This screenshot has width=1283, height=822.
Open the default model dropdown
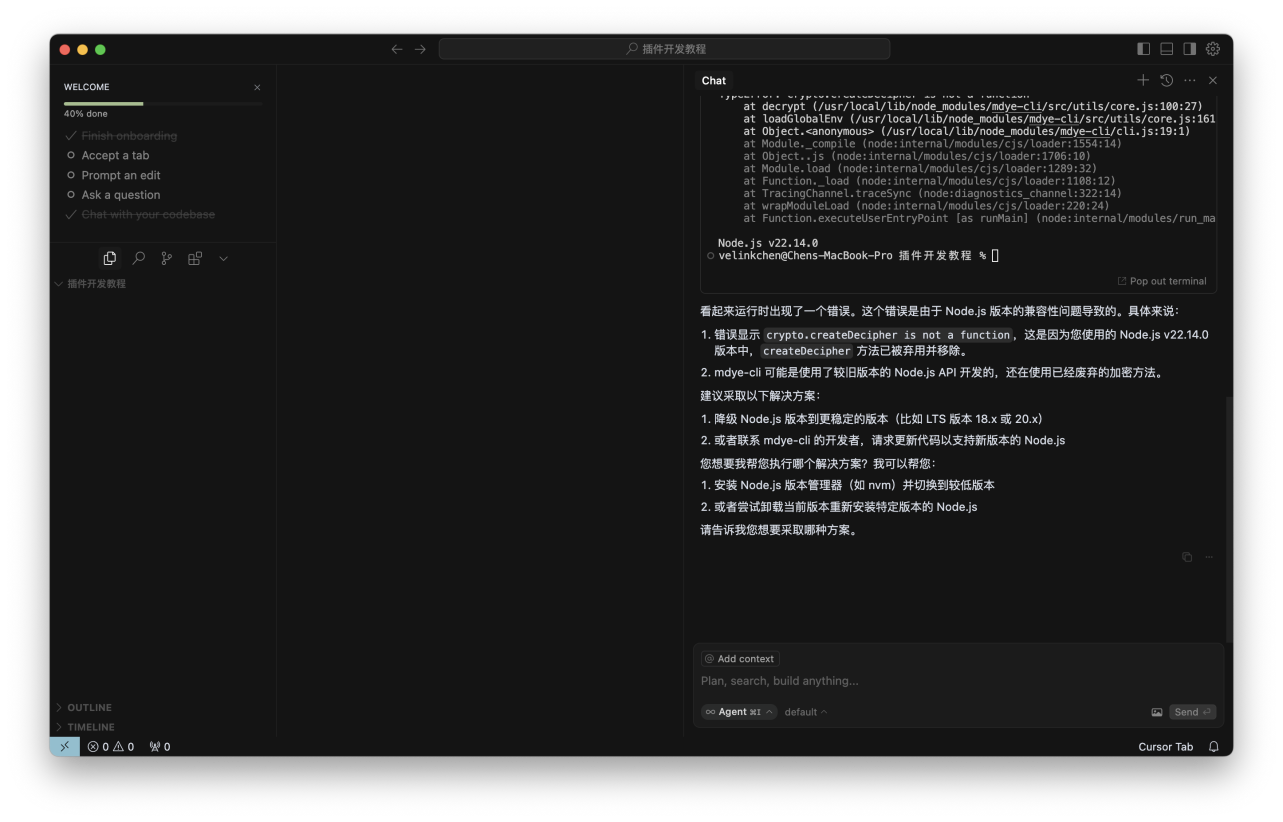click(x=805, y=712)
